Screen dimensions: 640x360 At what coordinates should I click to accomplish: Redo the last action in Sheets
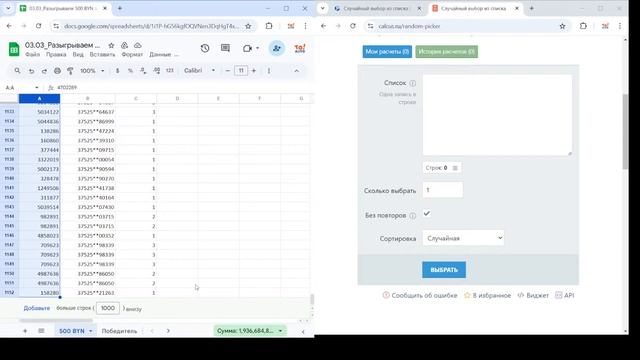tap(44, 71)
